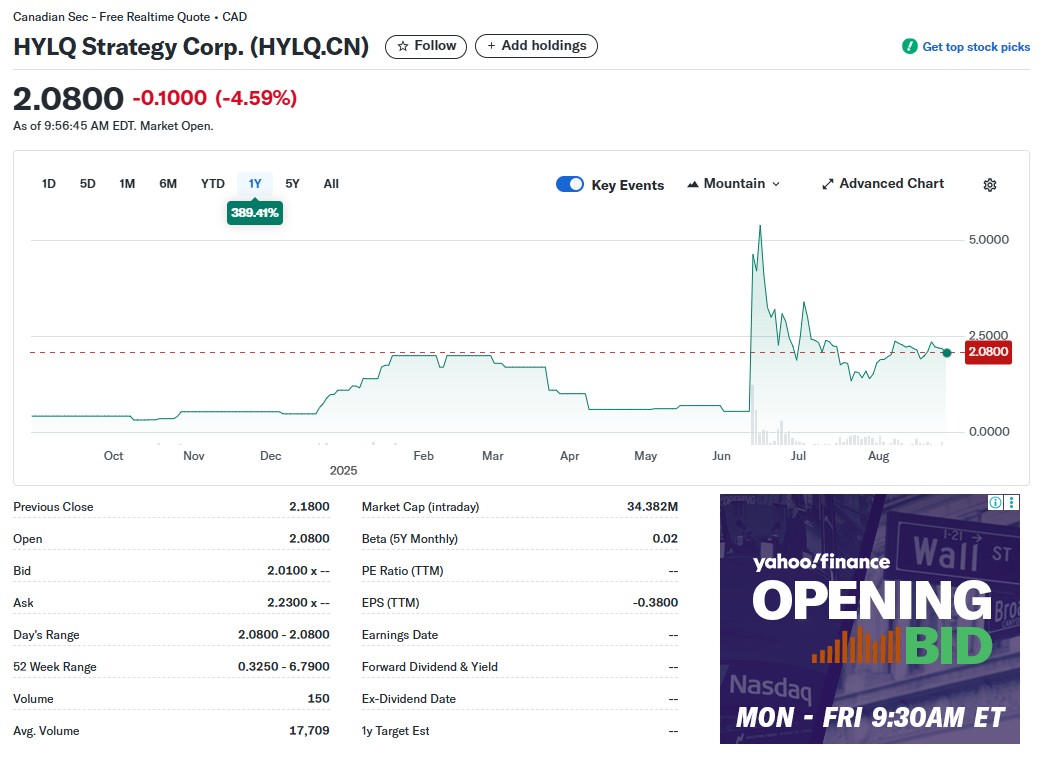Switch chart to 6M range

168,184
